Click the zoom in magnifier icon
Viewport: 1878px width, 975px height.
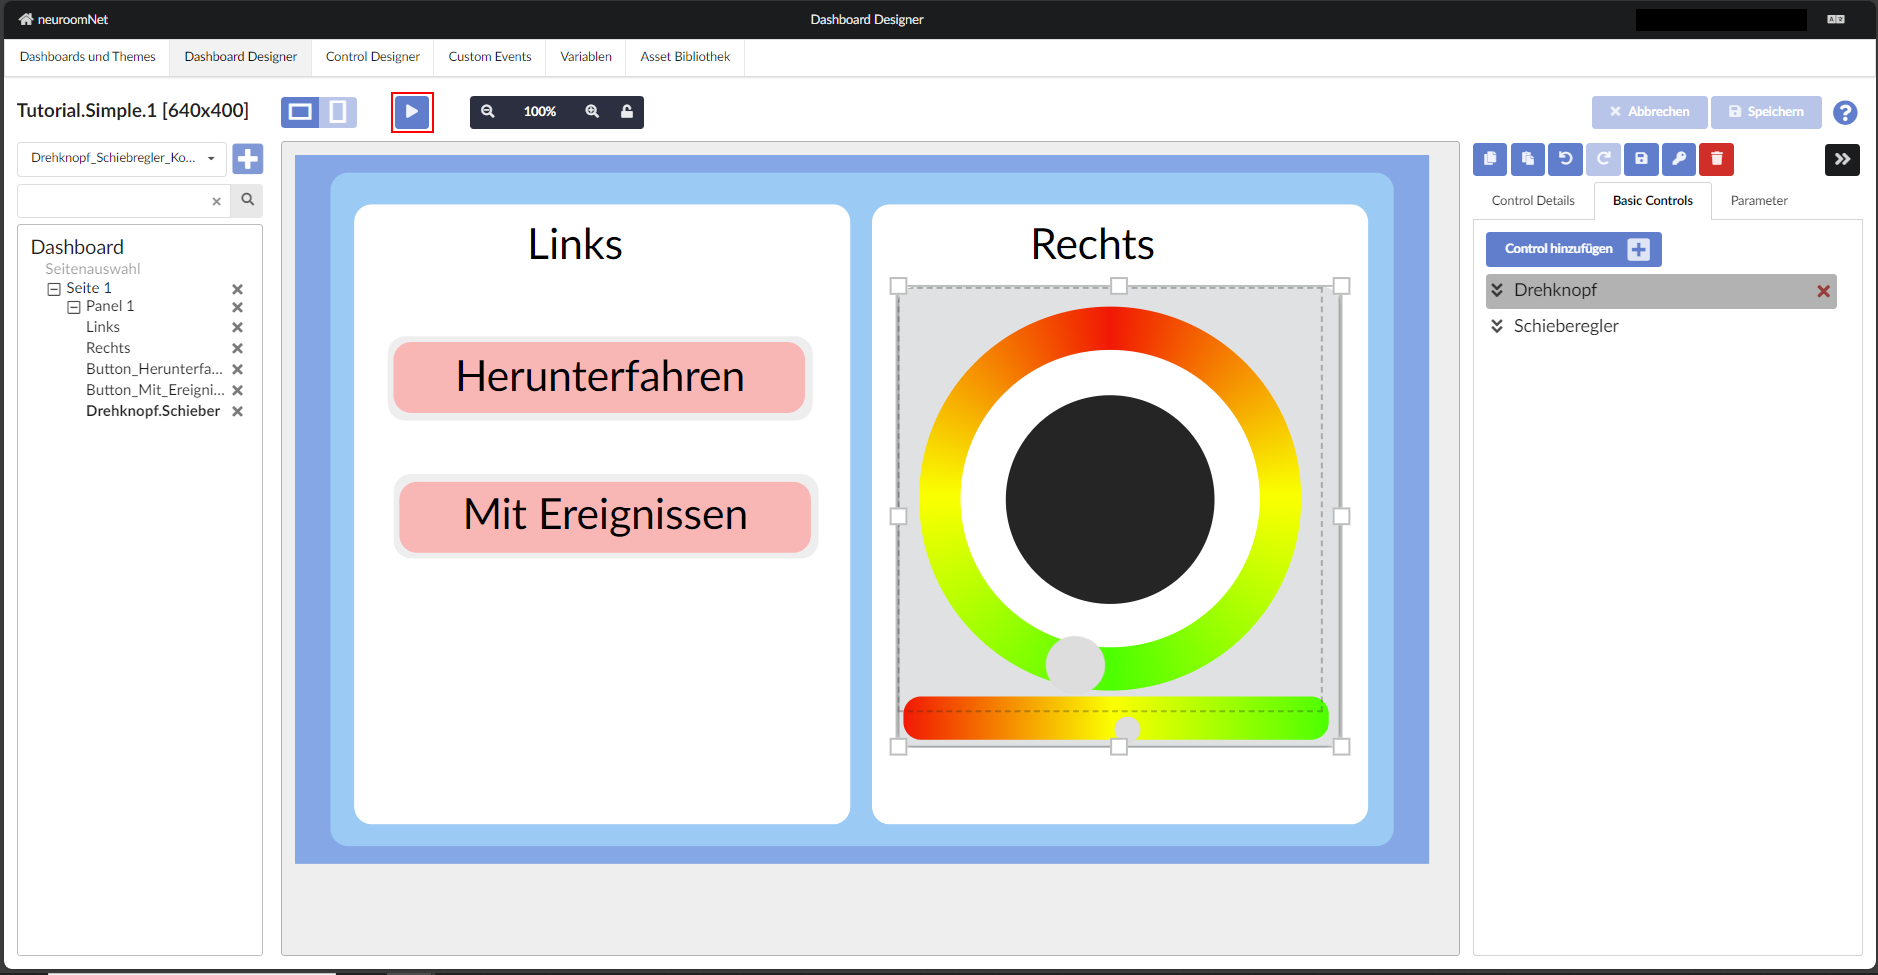(592, 112)
